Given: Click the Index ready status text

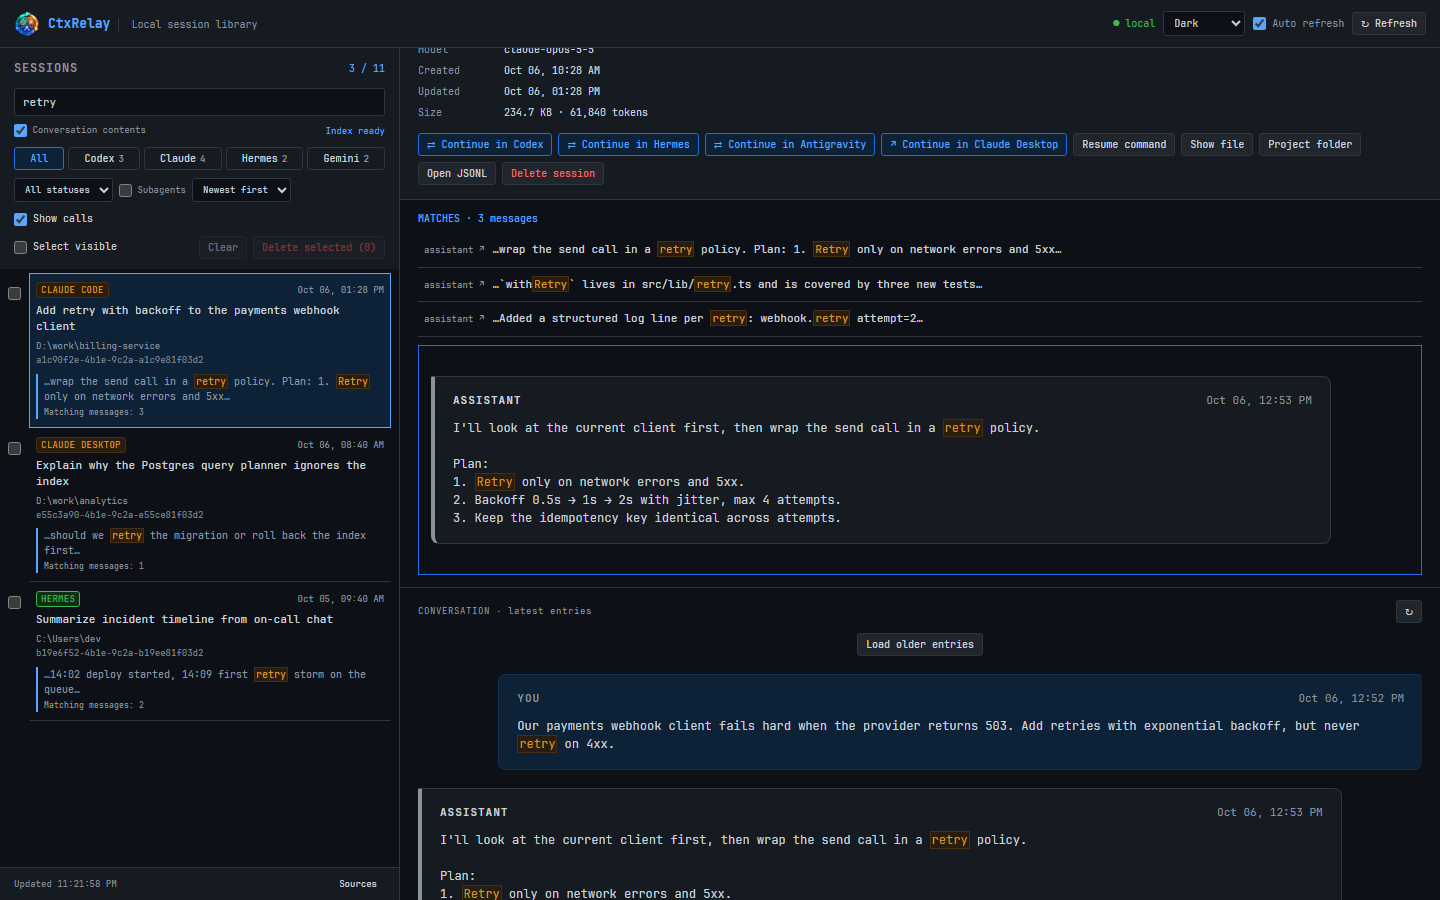Looking at the screenshot, I should tap(355, 131).
